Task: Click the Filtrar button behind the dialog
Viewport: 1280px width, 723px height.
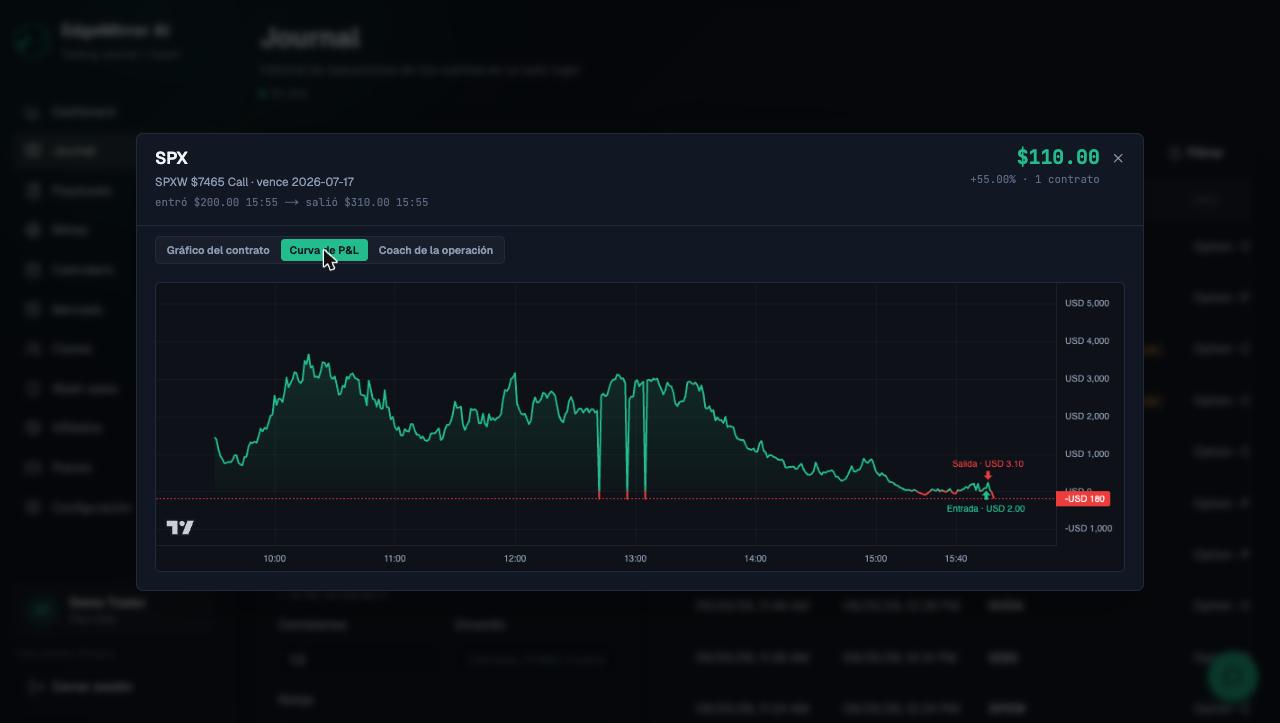Action: tap(1197, 153)
